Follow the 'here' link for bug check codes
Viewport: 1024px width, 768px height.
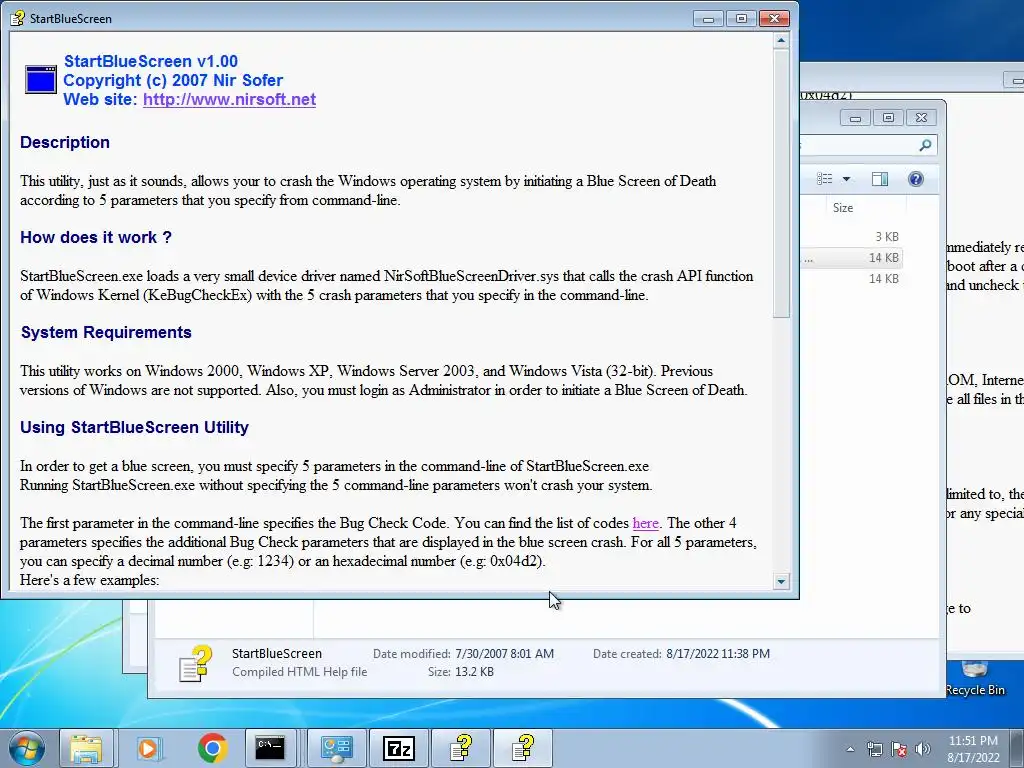[645, 523]
